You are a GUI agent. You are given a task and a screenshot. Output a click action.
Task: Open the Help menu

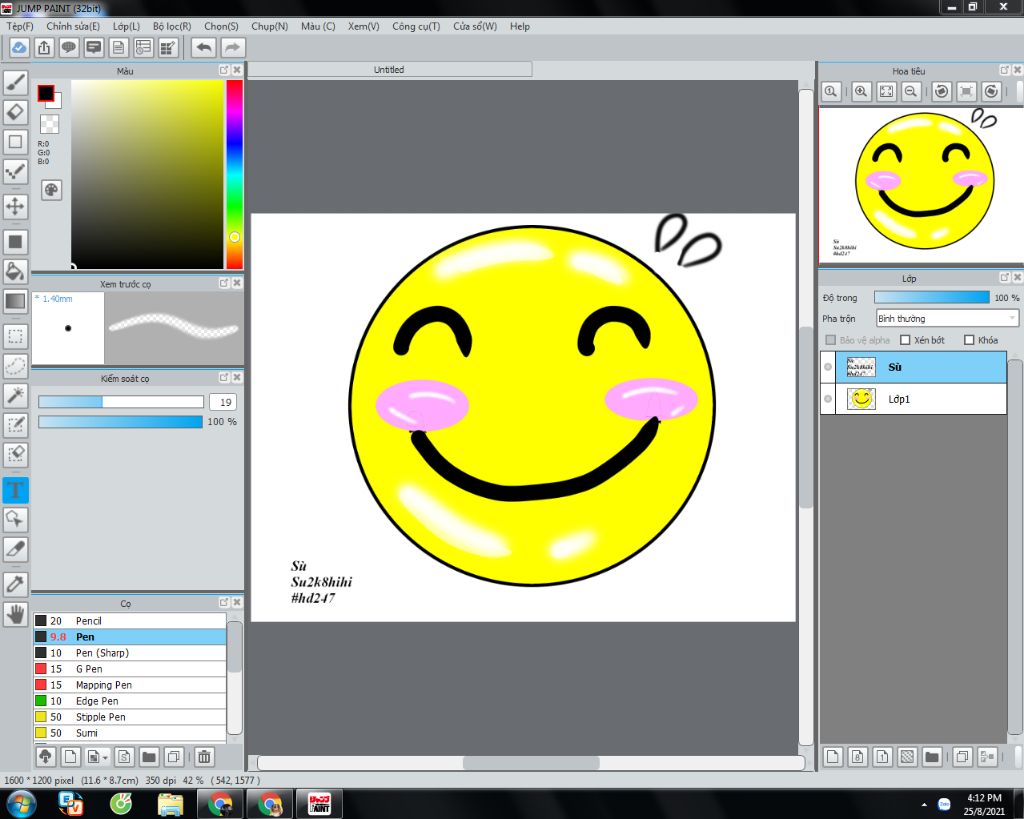(520, 26)
